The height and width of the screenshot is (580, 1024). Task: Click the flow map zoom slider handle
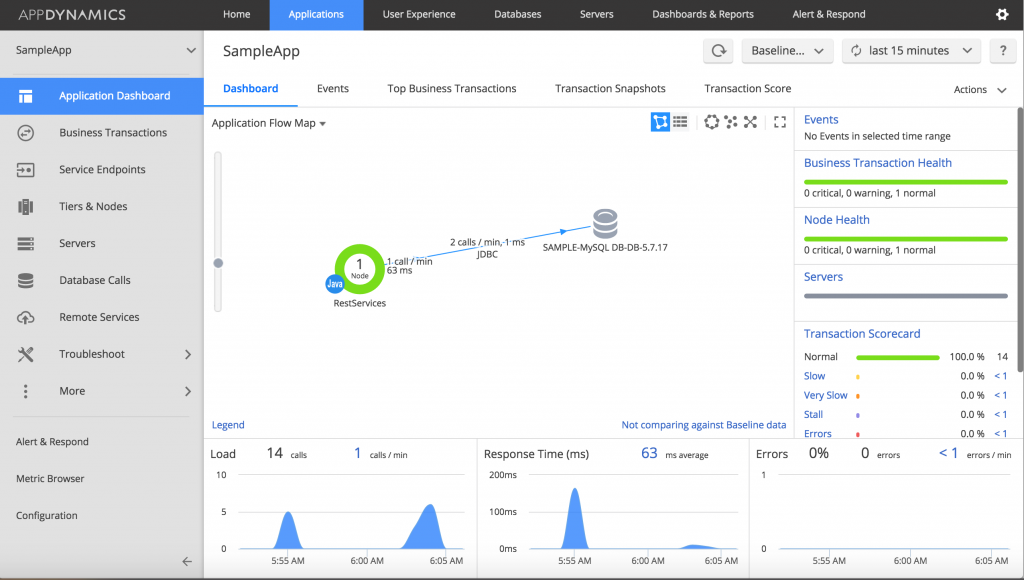(218, 263)
